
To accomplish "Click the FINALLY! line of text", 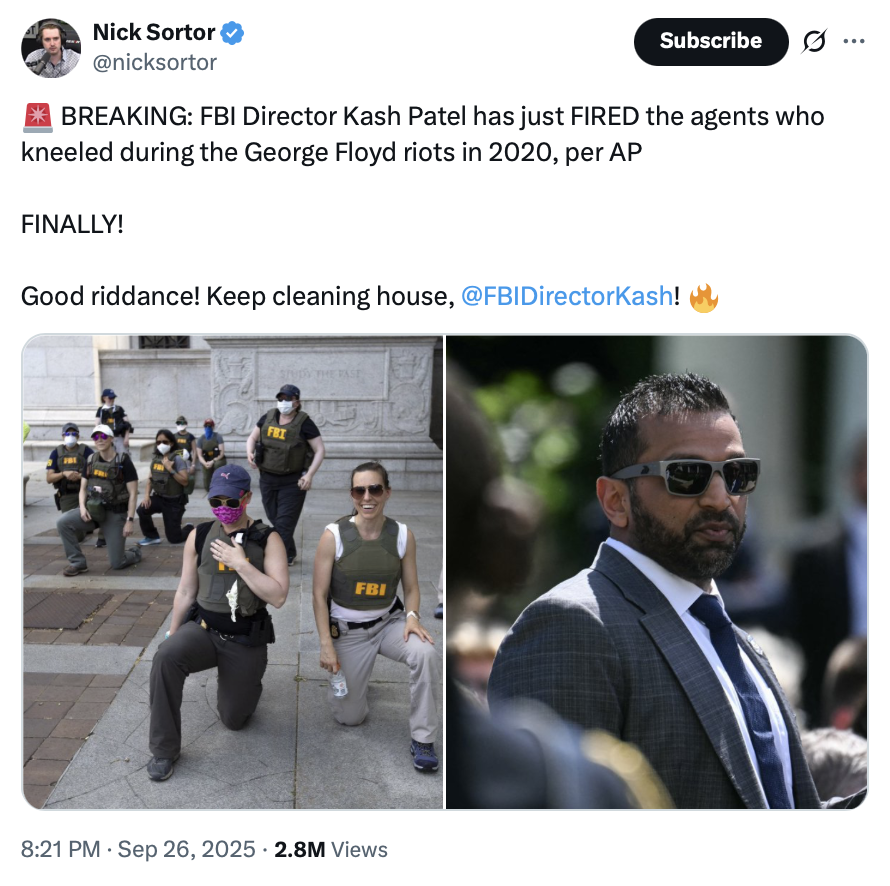I will coord(72,223).
